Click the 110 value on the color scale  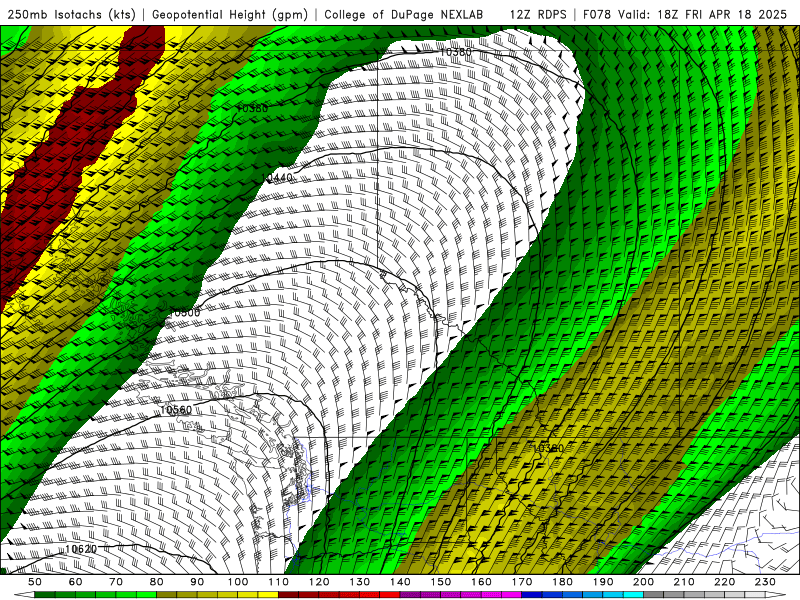click(x=279, y=582)
